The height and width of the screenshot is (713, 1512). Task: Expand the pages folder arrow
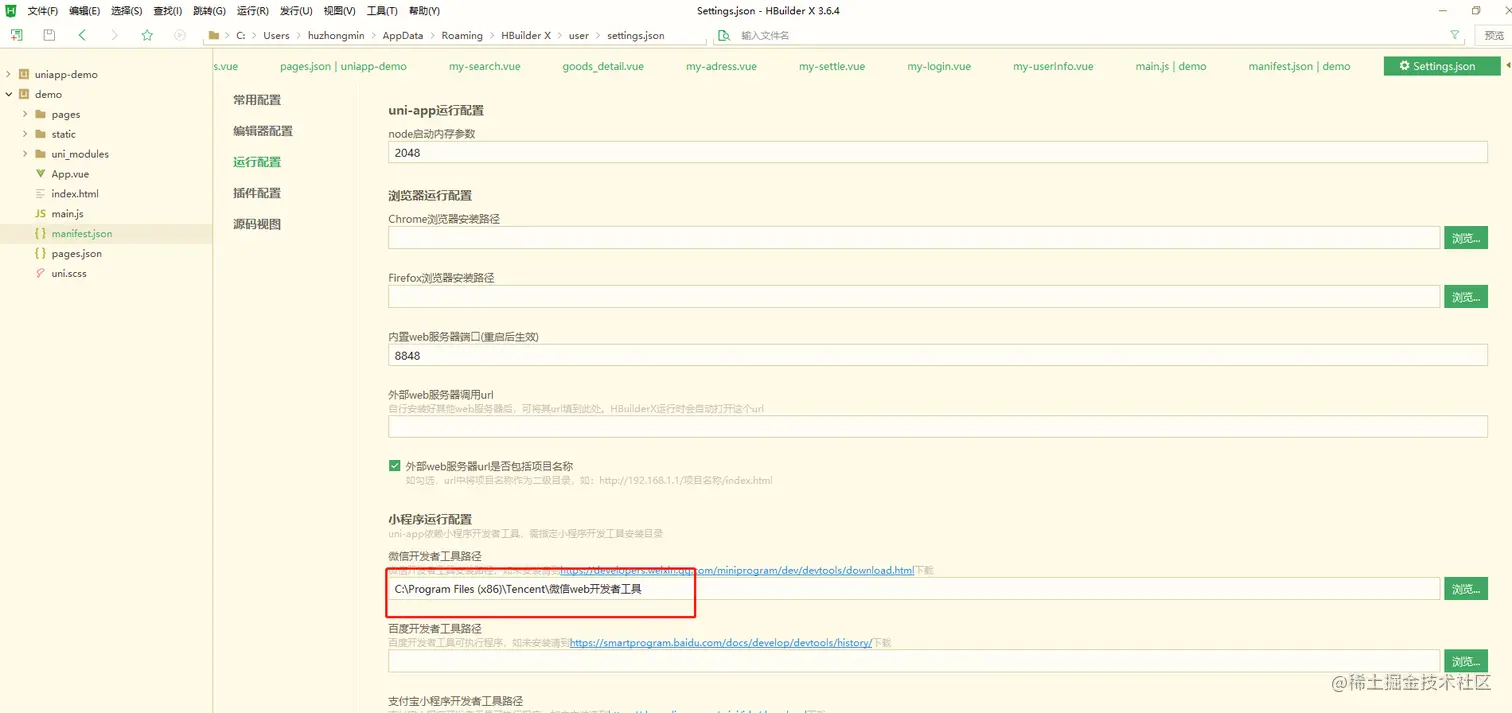(25, 114)
